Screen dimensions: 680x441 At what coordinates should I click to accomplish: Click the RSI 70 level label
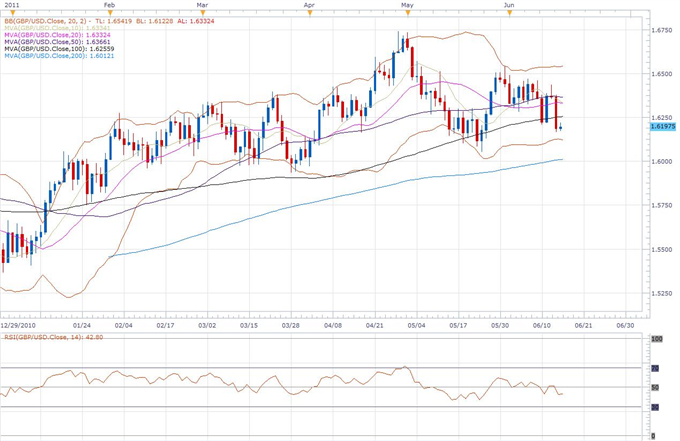point(655,368)
